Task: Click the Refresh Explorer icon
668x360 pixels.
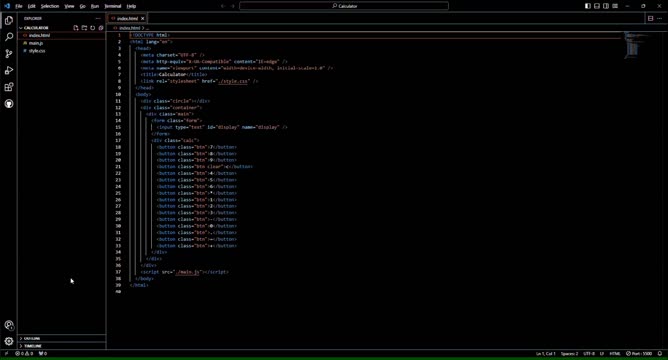Action: point(92,28)
